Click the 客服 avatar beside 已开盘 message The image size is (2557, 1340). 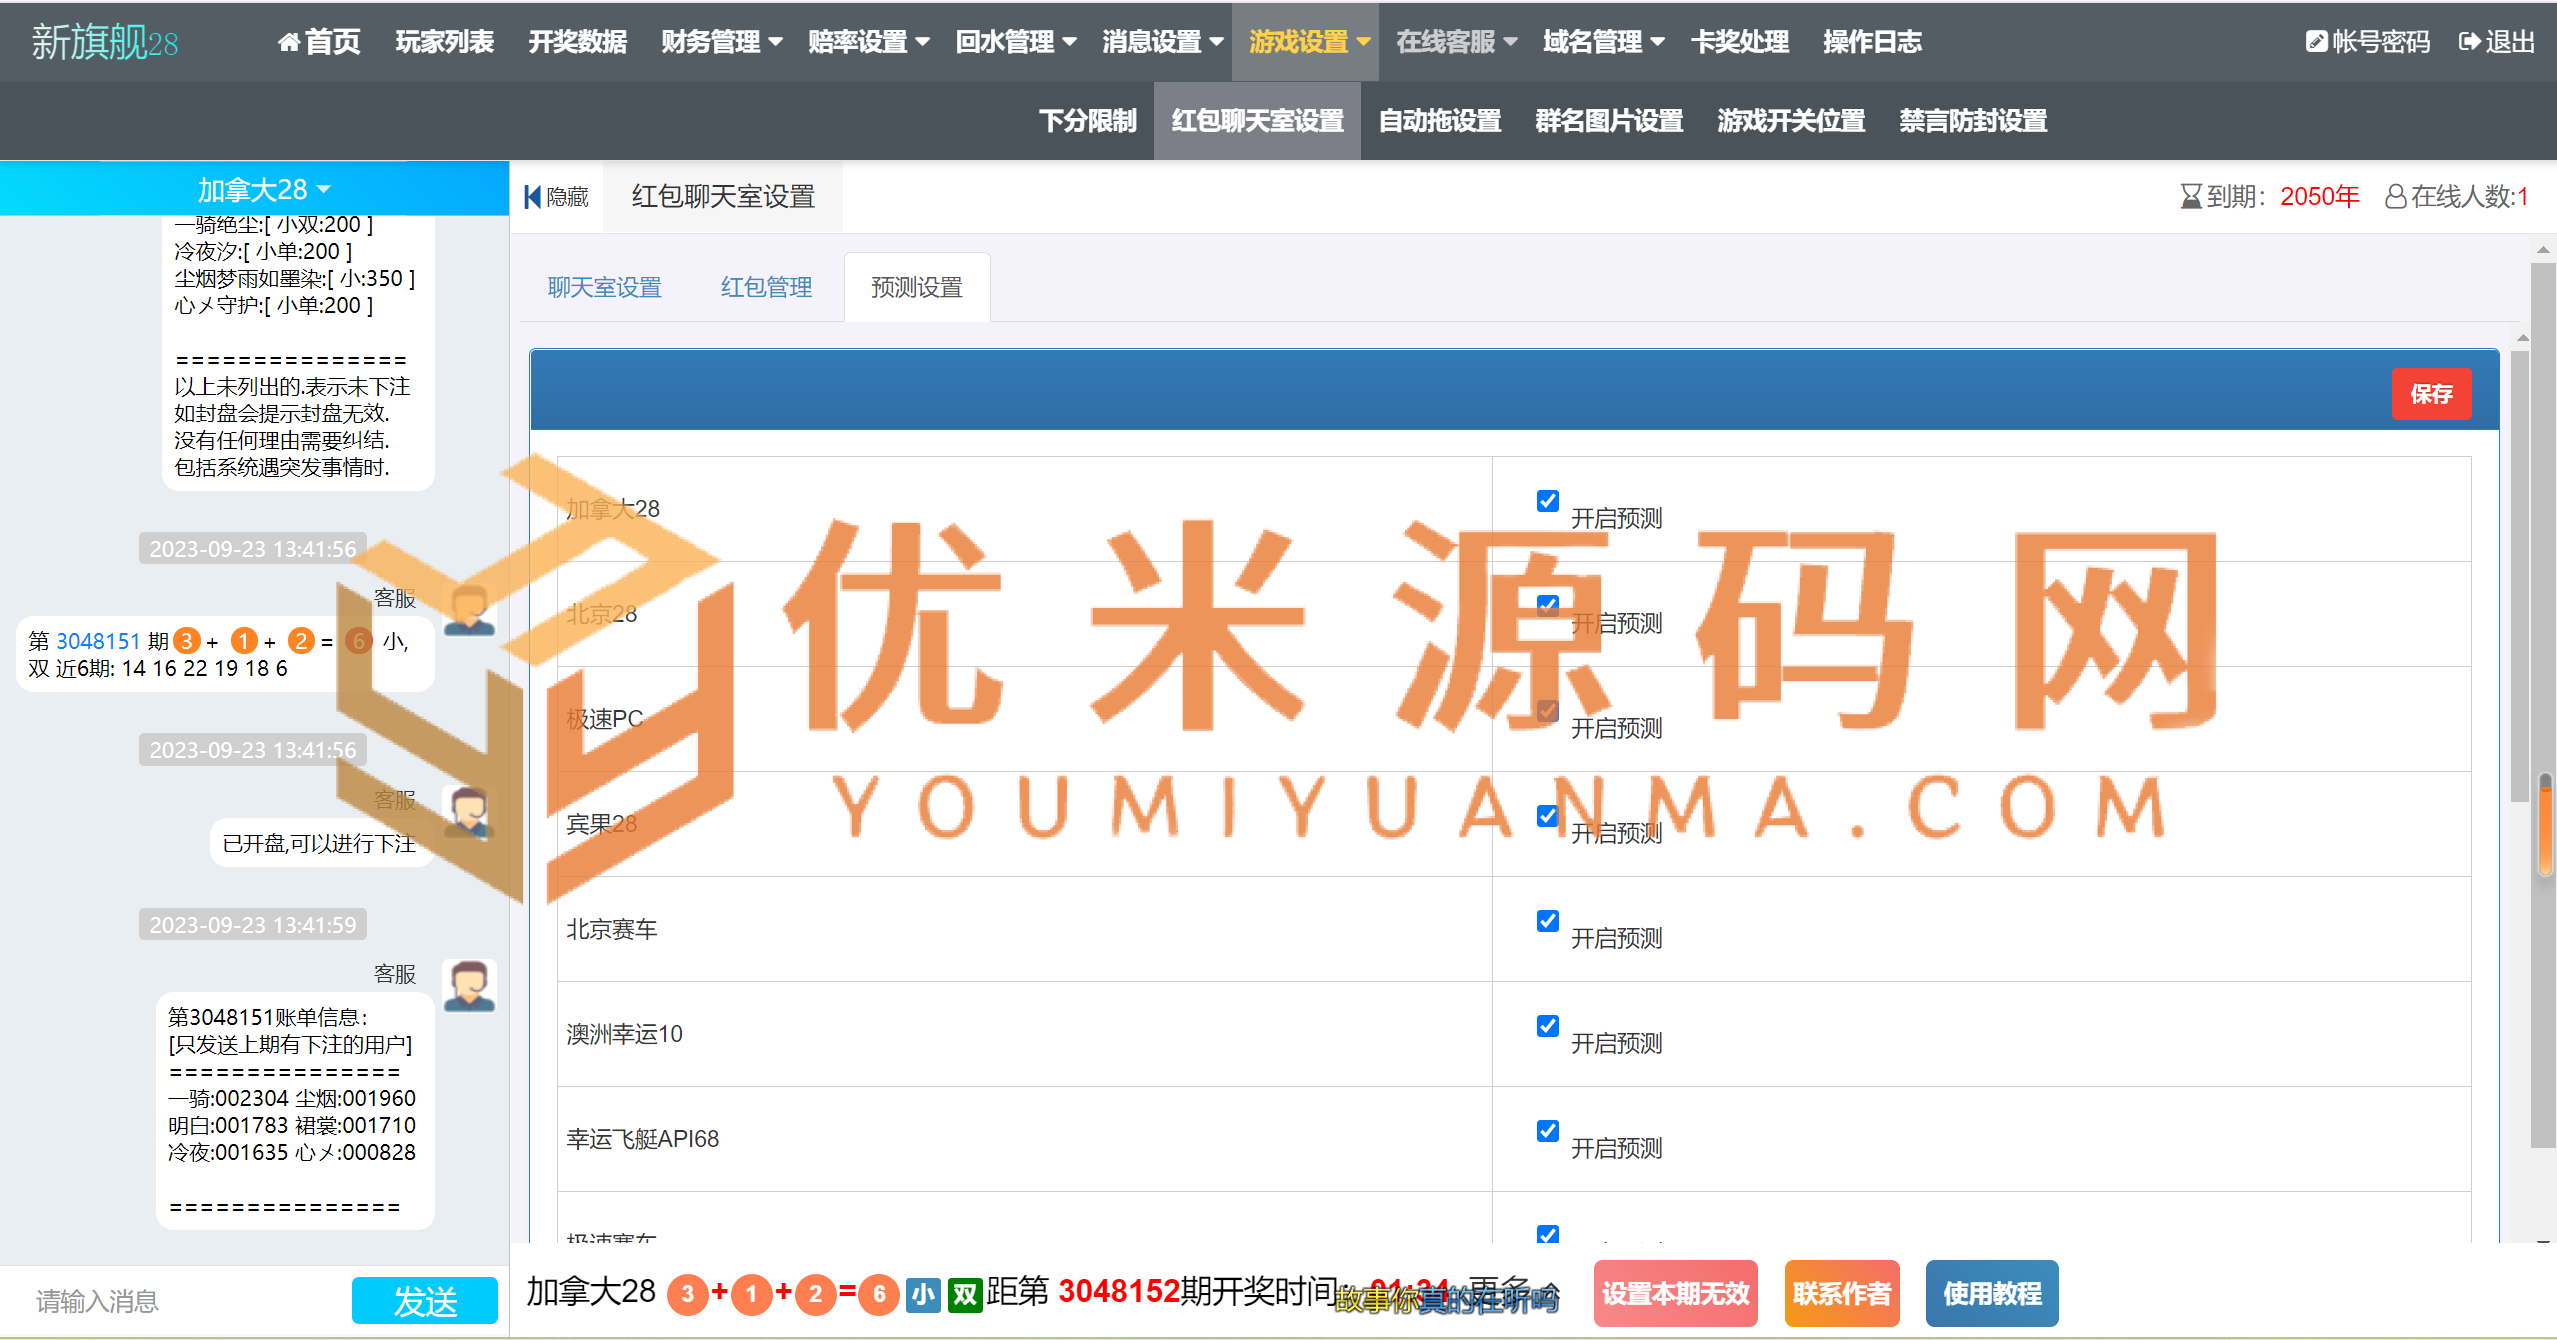[x=469, y=812]
